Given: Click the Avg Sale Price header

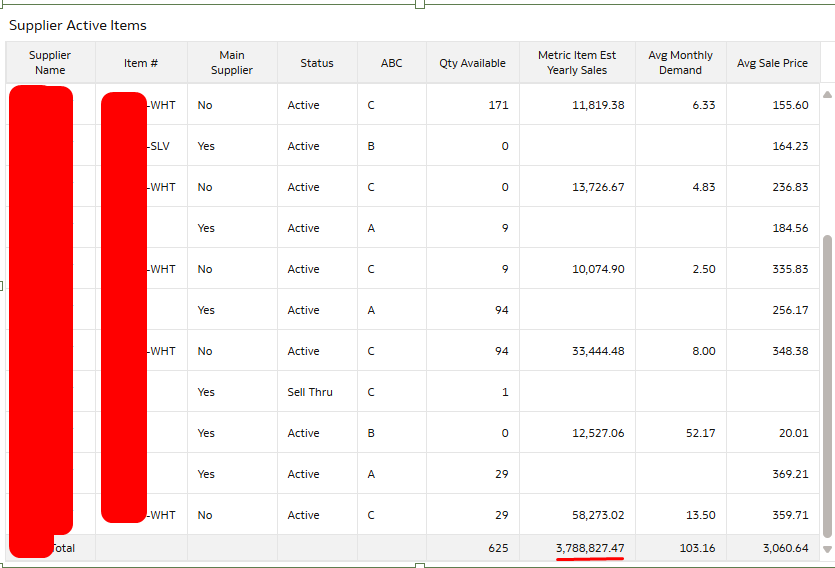Looking at the screenshot, I should click(772, 63).
